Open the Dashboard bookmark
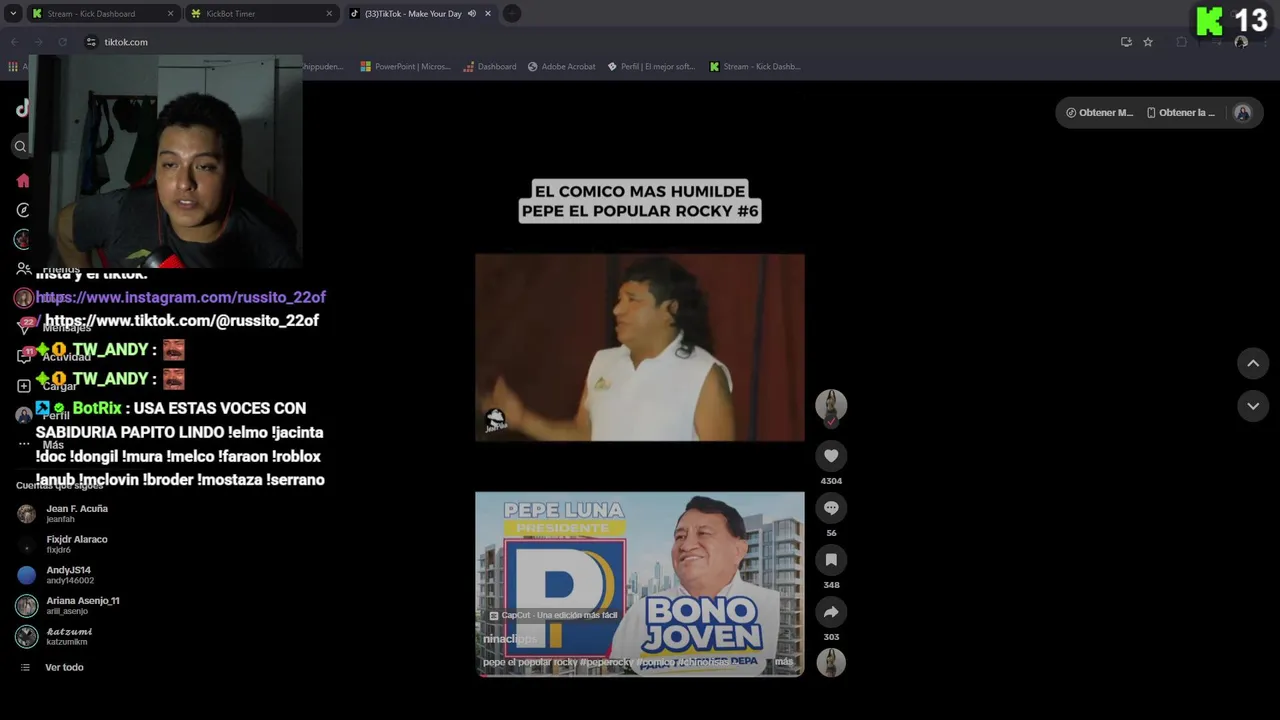1280x720 pixels. 490,67
